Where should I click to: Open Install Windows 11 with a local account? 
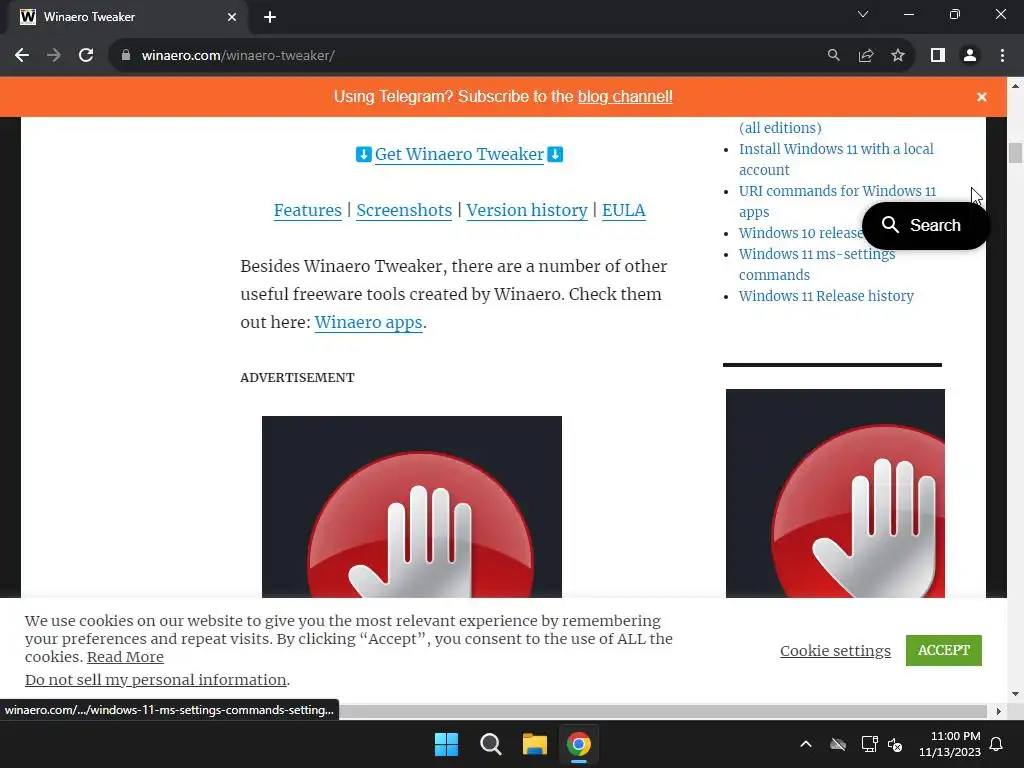point(836,159)
